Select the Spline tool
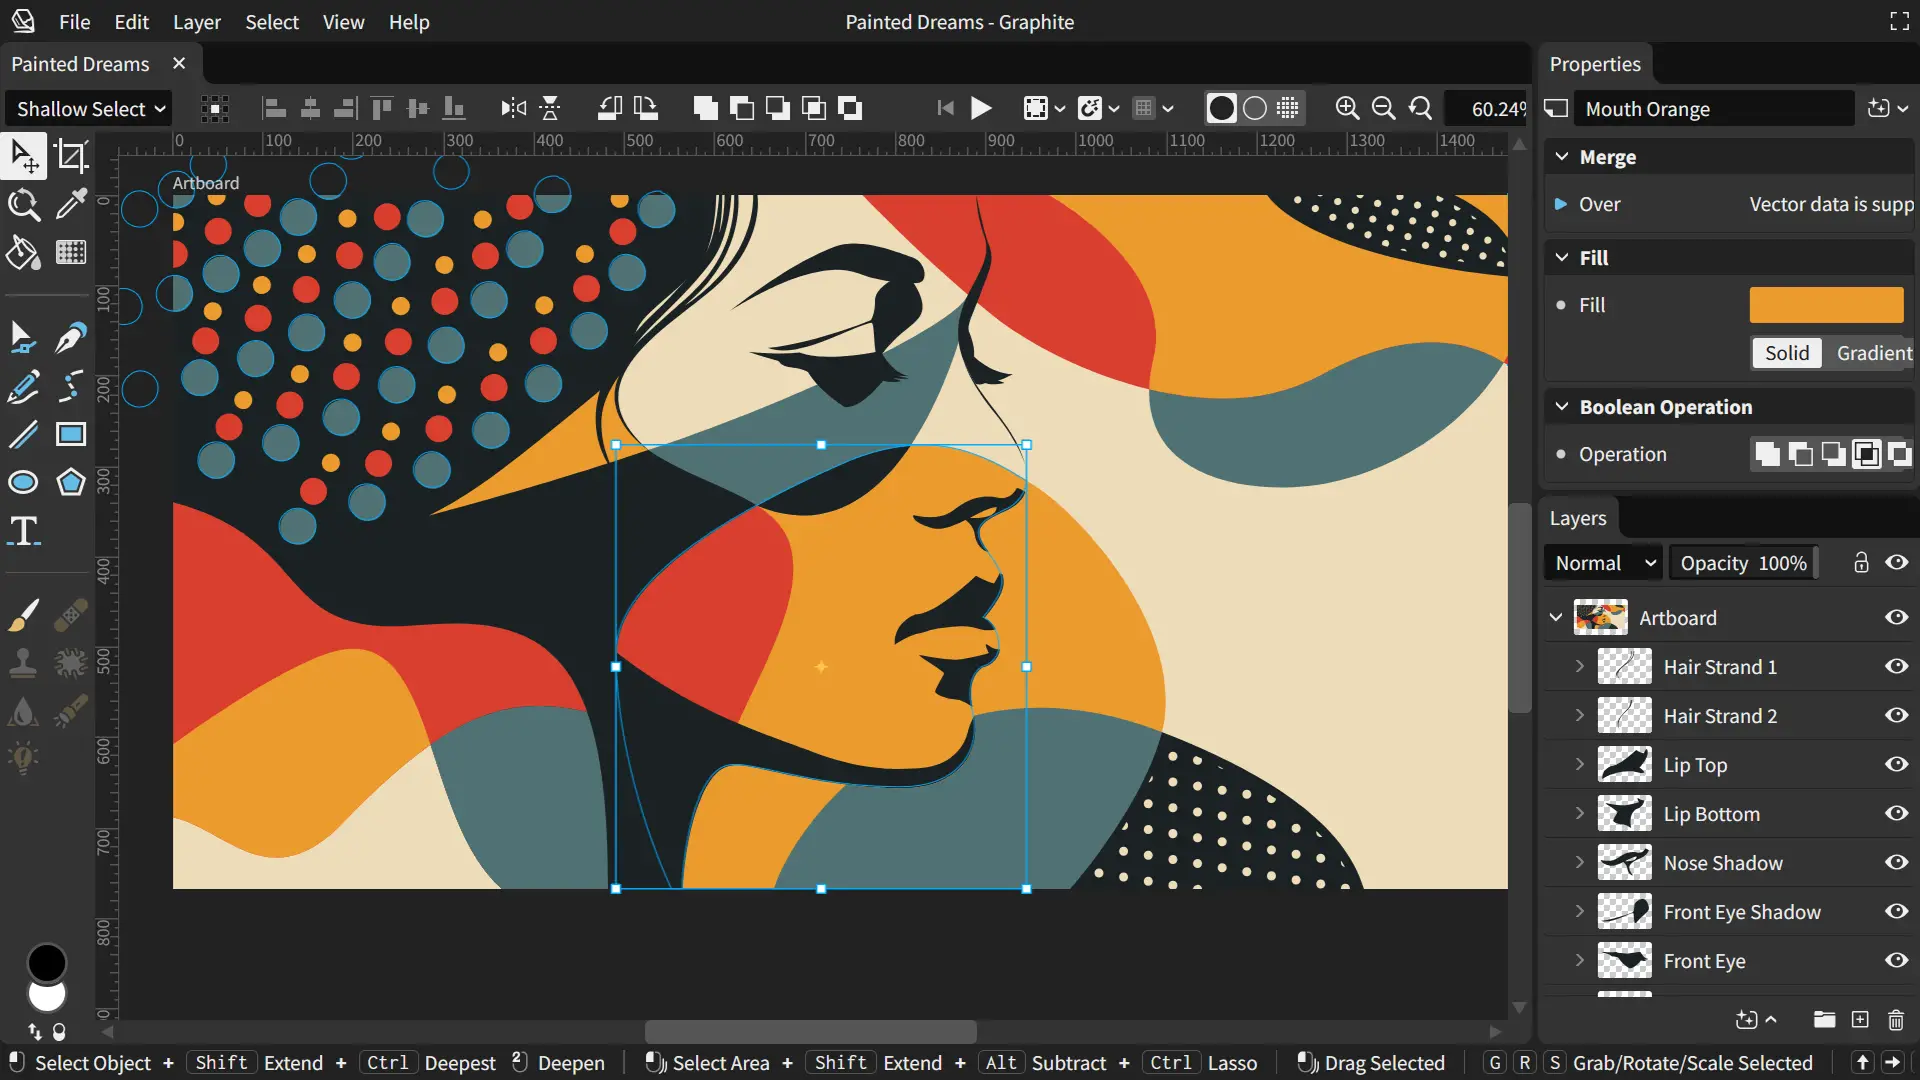1920x1080 pixels. click(x=71, y=386)
